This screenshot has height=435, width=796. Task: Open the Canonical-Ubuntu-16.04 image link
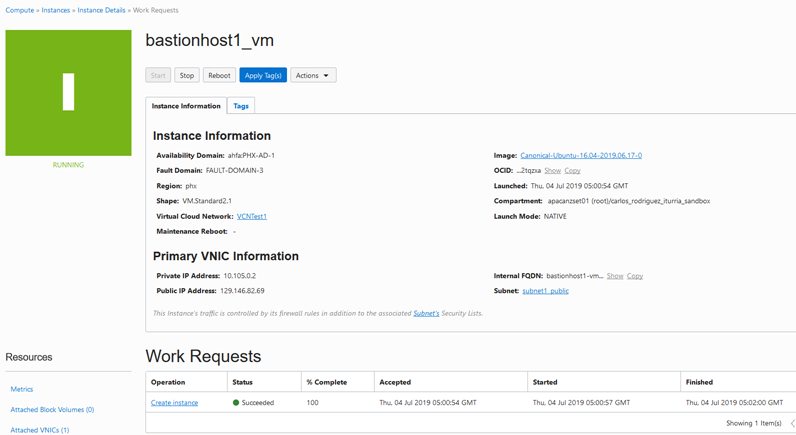pyautogui.click(x=580, y=156)
